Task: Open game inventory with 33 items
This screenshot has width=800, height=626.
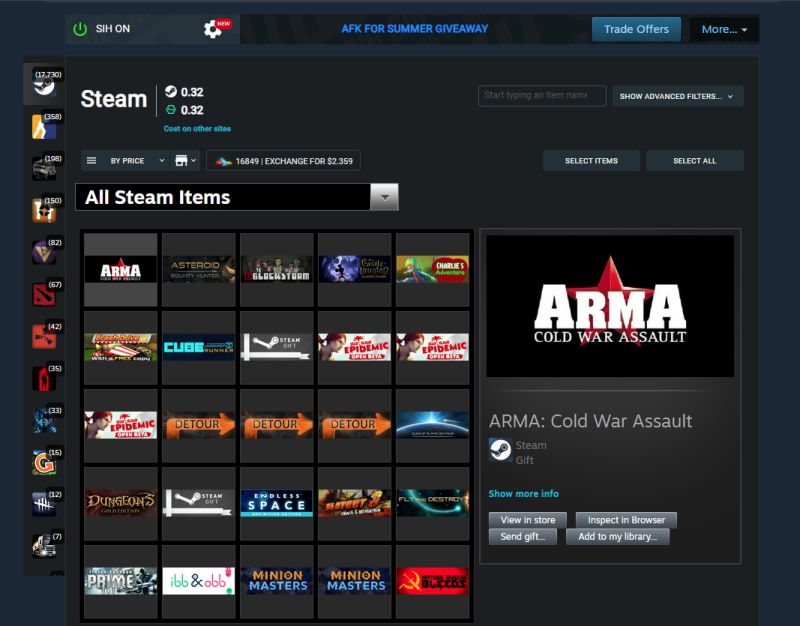Action: (x=44, y=420)
